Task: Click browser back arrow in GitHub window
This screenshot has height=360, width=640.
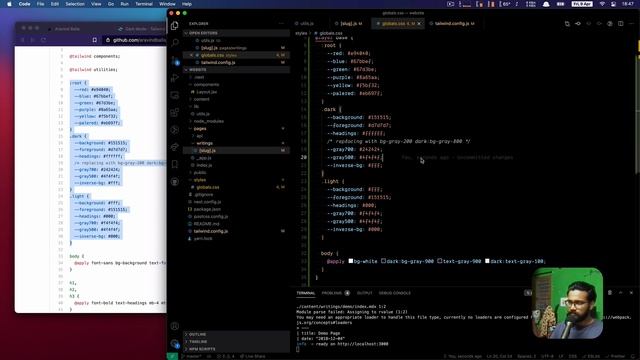Action: tap(23, 40)
